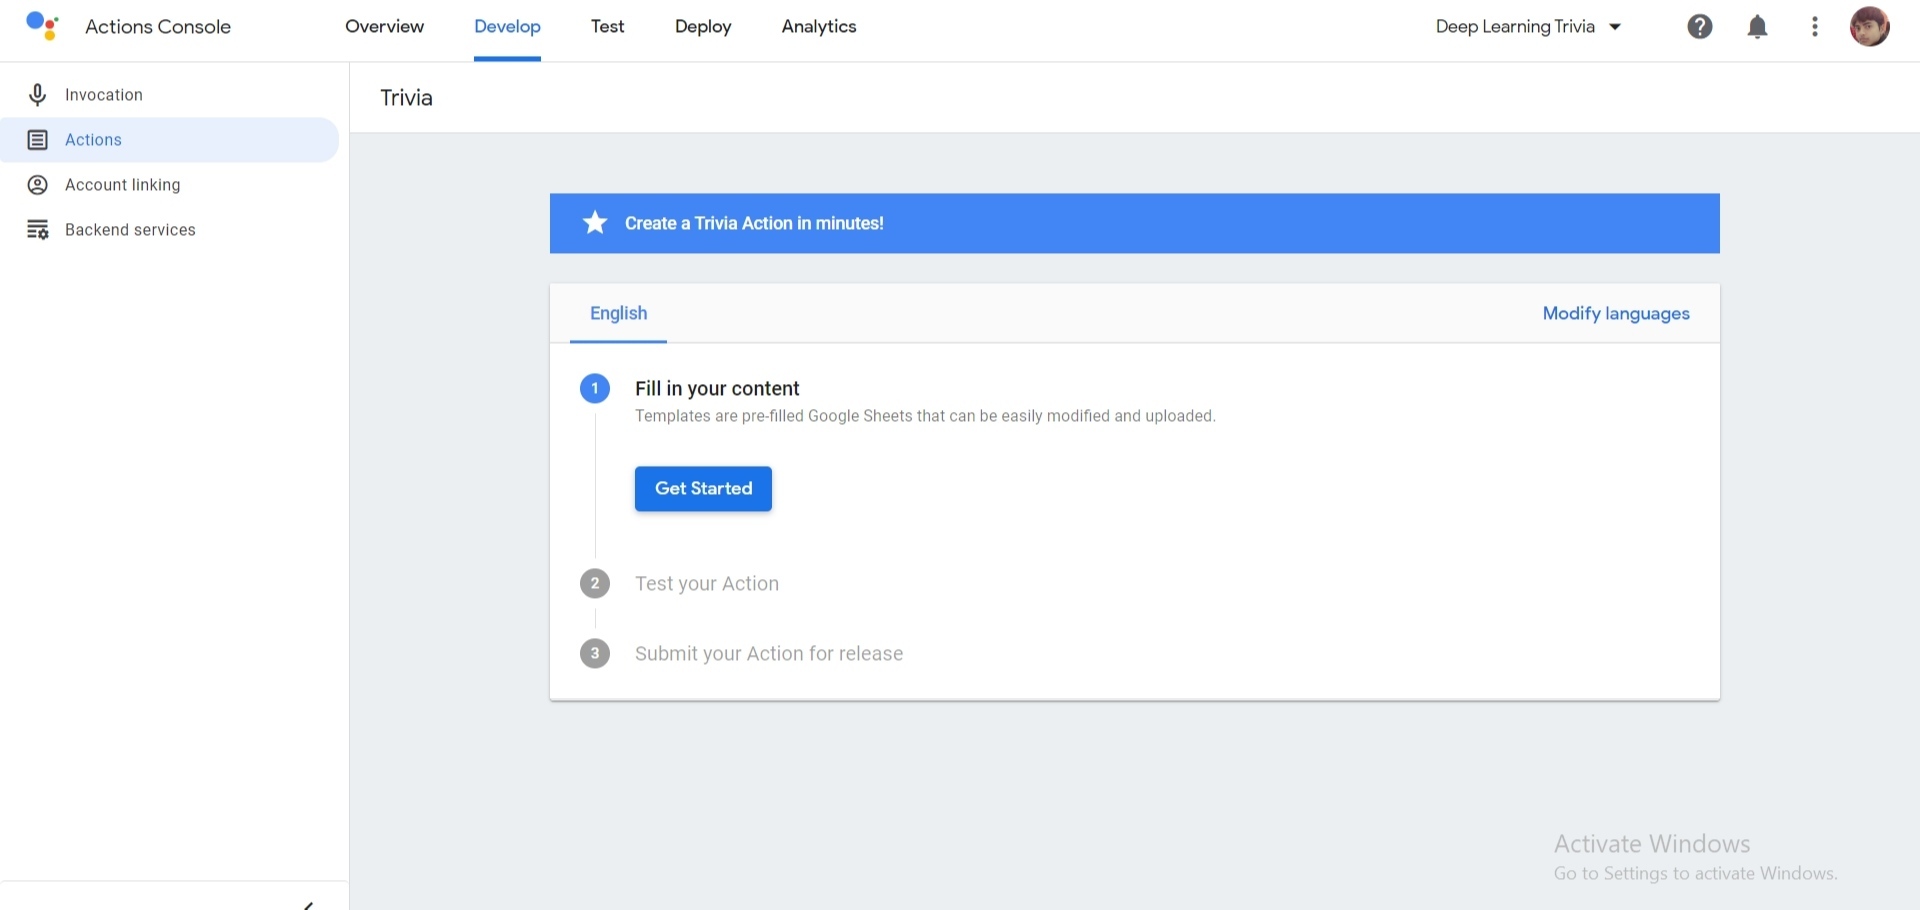Click the Backend services settings icon
Viewport: 1920px width, 910px height.
pos(37,230)
